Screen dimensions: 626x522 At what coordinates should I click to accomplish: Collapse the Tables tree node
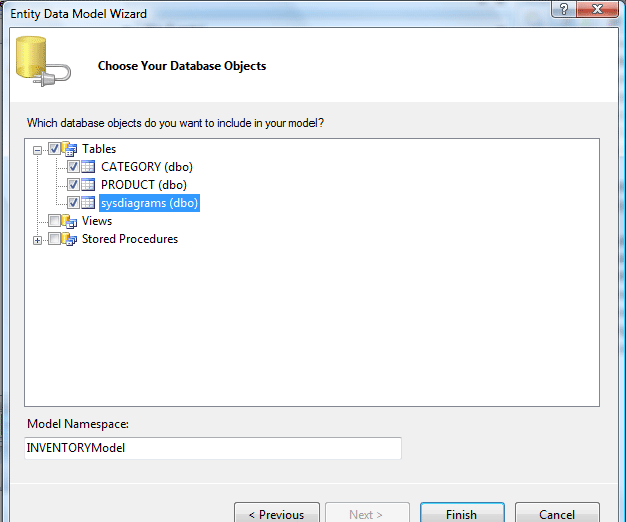38,150
